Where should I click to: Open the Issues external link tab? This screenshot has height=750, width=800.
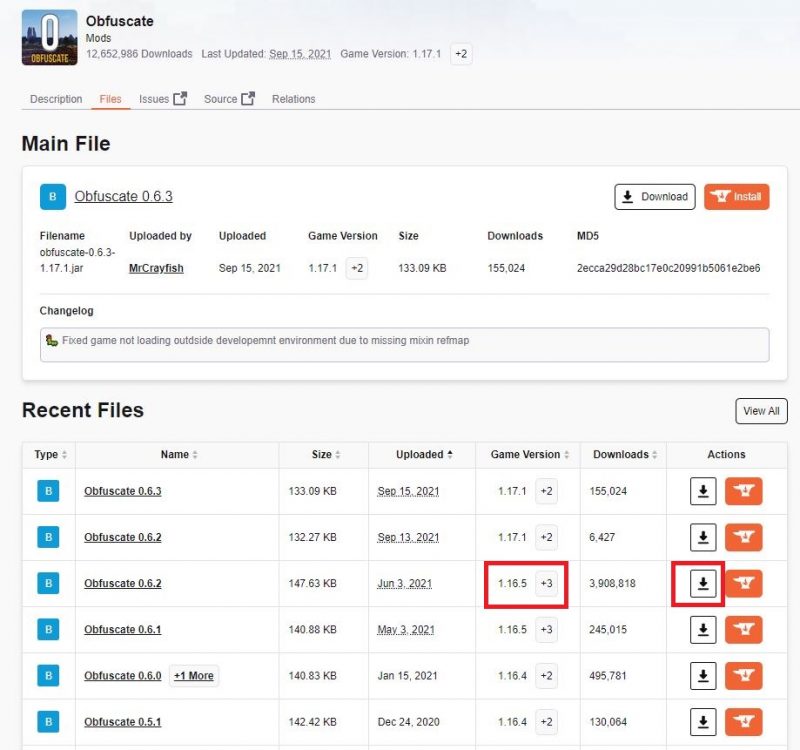[x=162, y=99]
